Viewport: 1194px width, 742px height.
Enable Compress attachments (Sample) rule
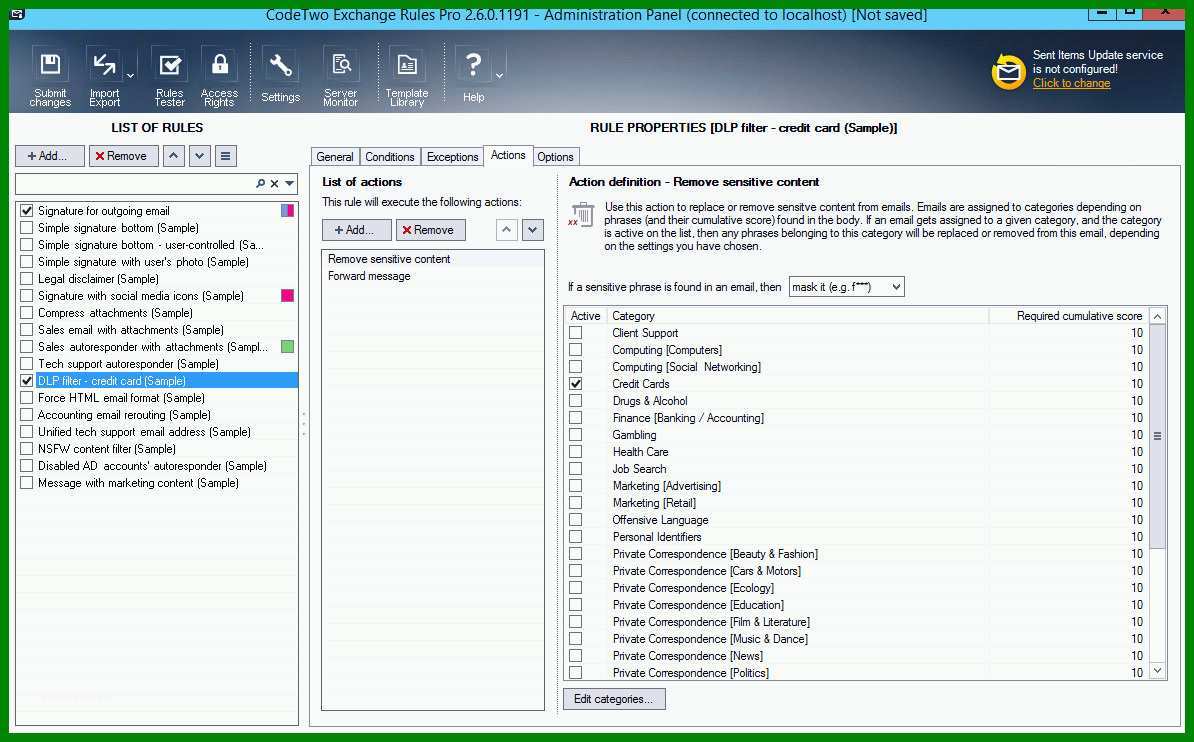coord(27,312)
